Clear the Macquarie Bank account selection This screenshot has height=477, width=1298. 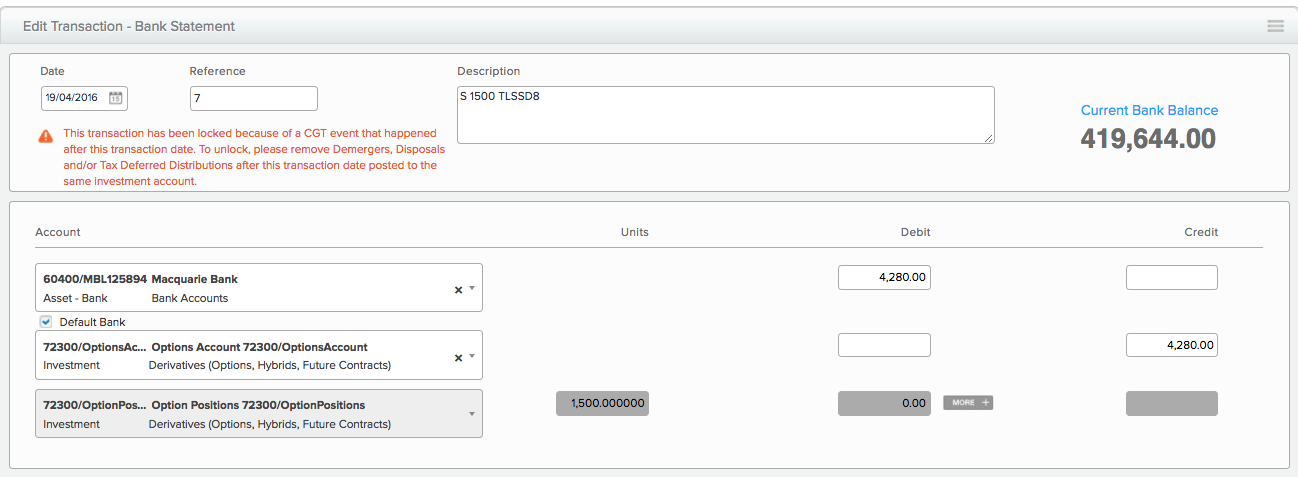point(458,289)
